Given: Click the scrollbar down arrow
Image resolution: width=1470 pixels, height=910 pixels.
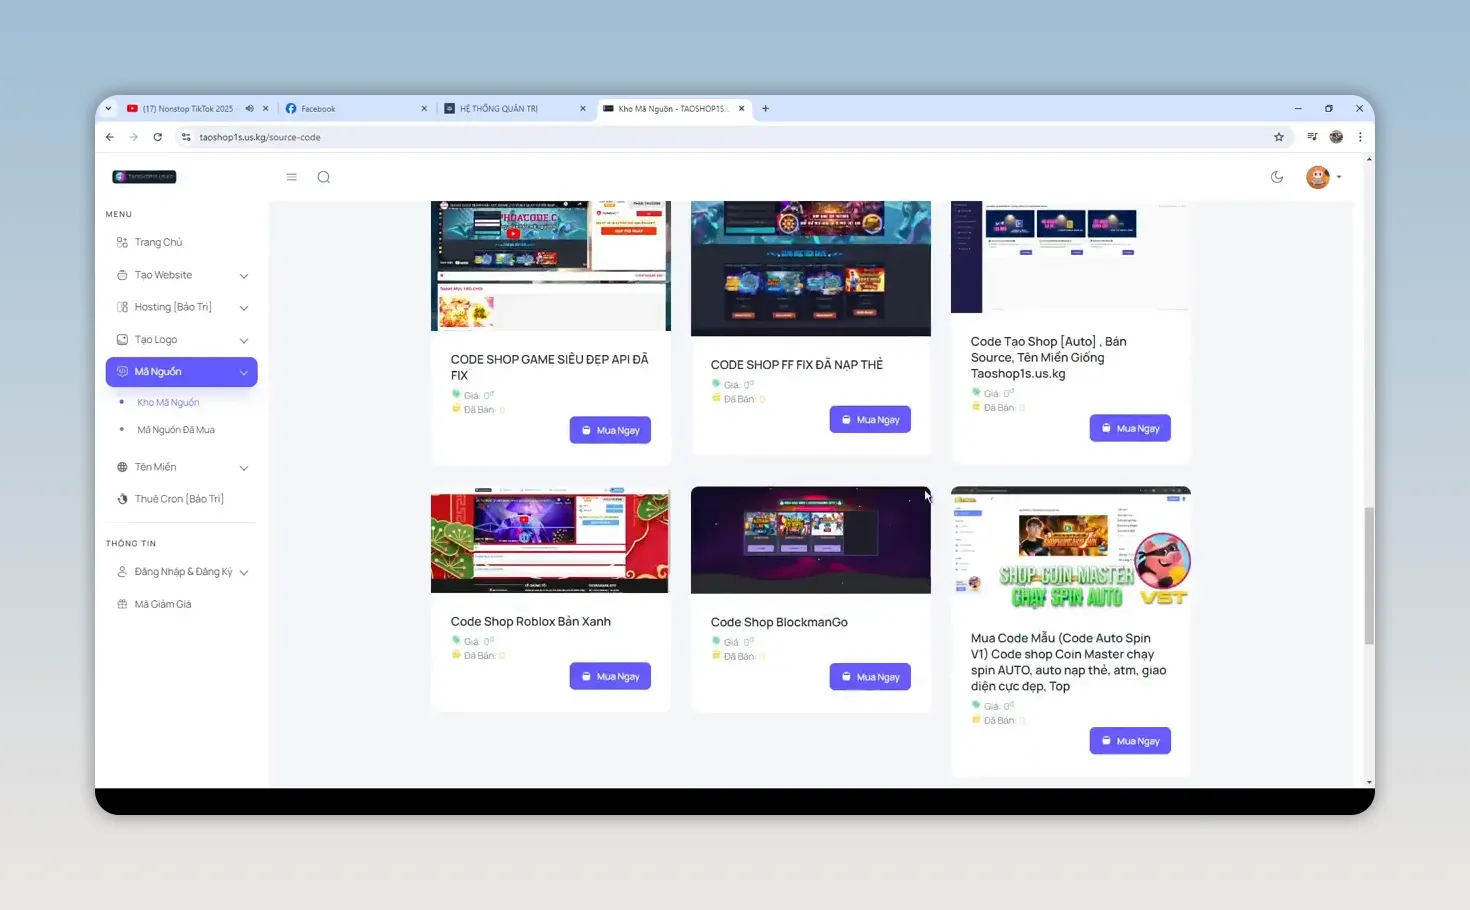Looking at the screenshot, I should click(1369, 782).
